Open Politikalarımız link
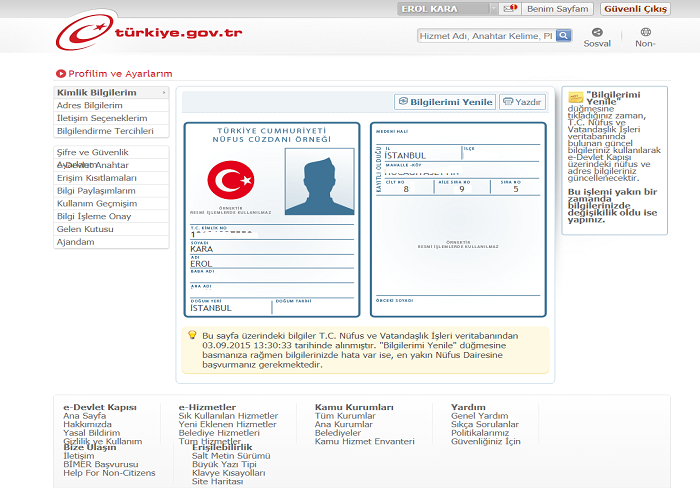Viewport: 700px width, 488px height. click(480, 433)
